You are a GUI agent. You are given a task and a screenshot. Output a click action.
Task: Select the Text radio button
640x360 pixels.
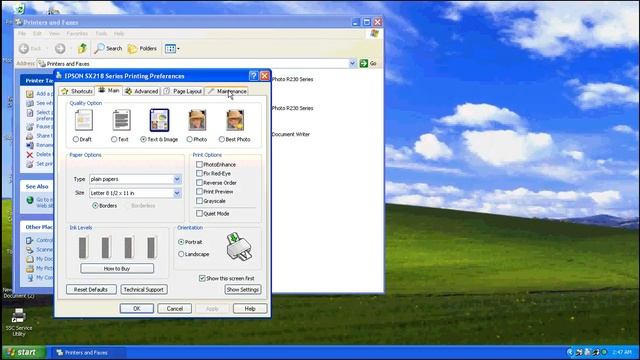(x=114, y=139)
